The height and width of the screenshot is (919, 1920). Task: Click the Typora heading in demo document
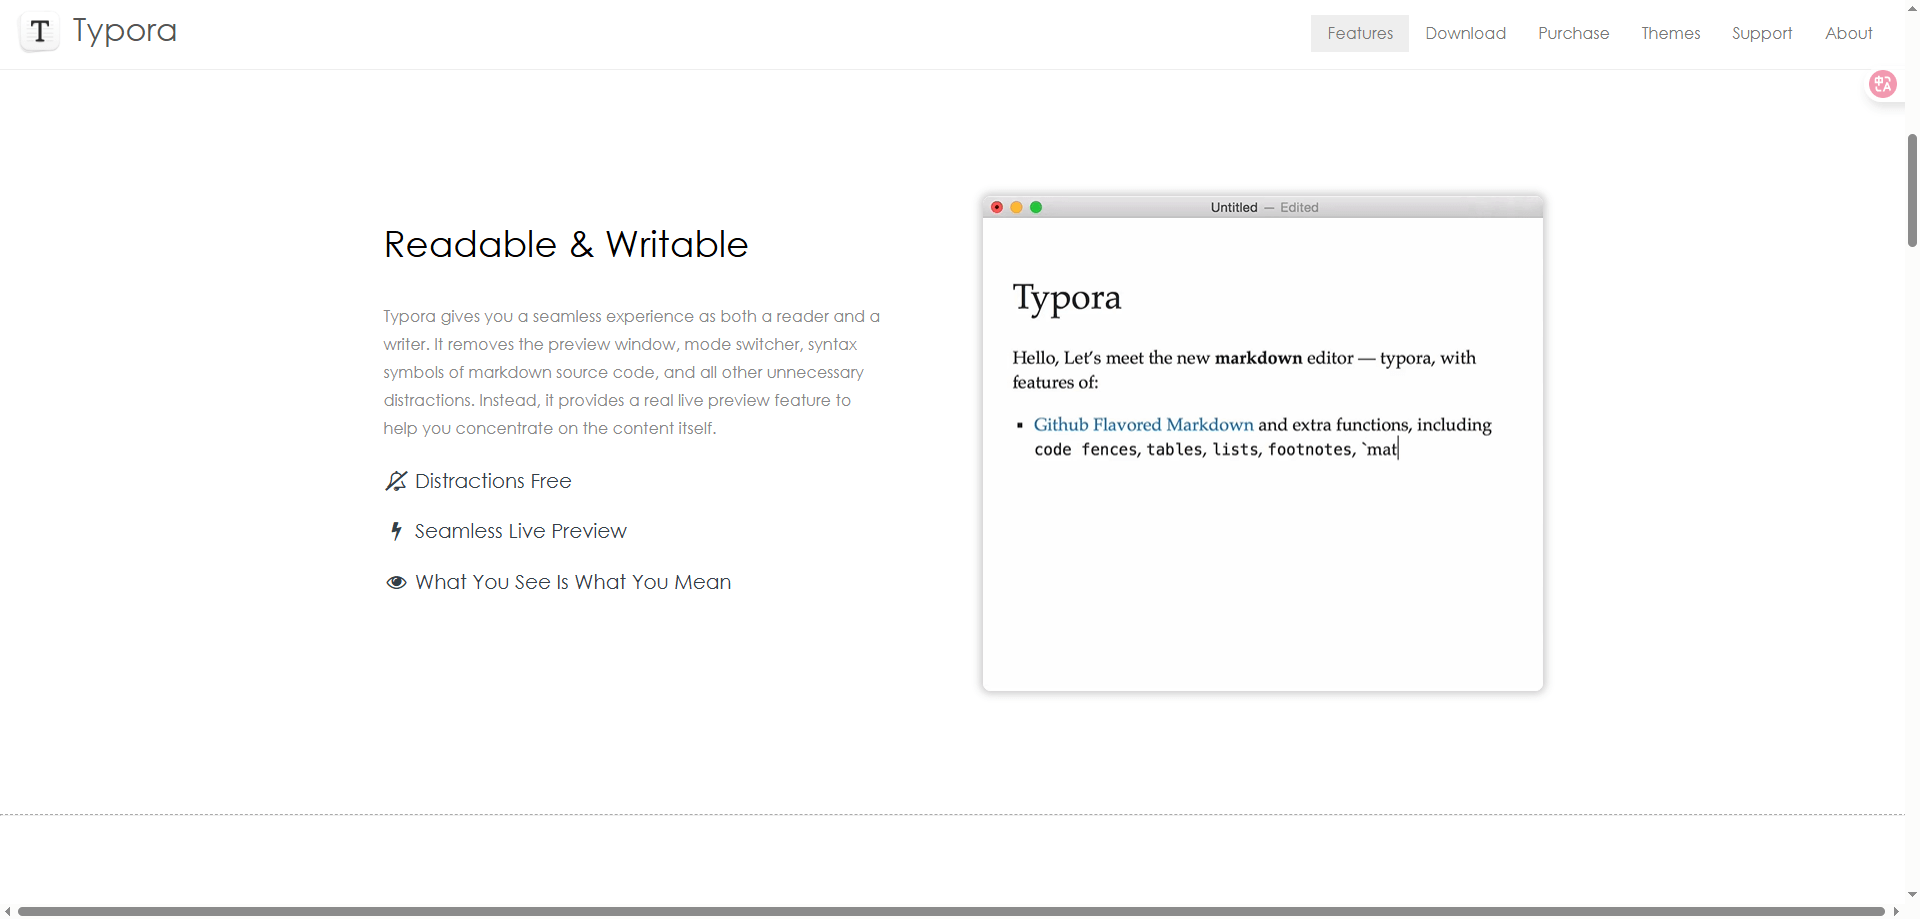coord(1067,298)
